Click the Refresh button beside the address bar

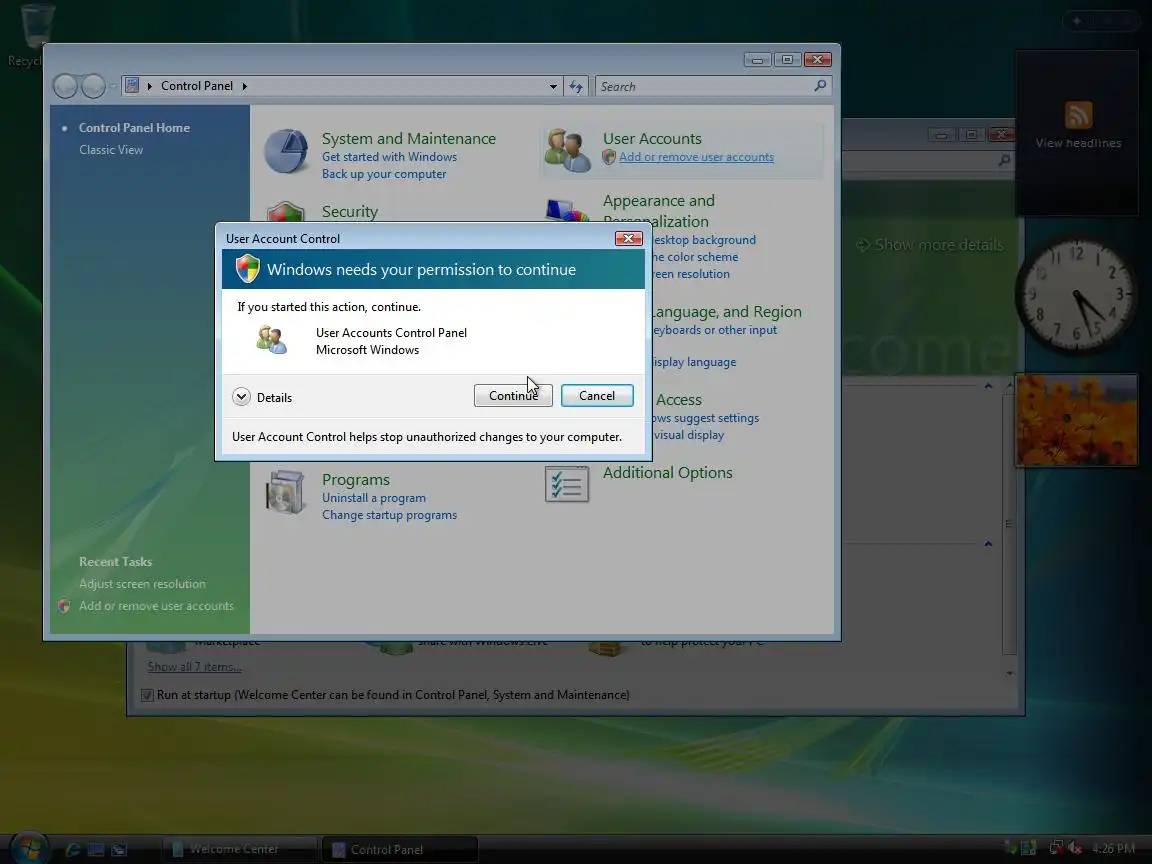coord(576,87)
